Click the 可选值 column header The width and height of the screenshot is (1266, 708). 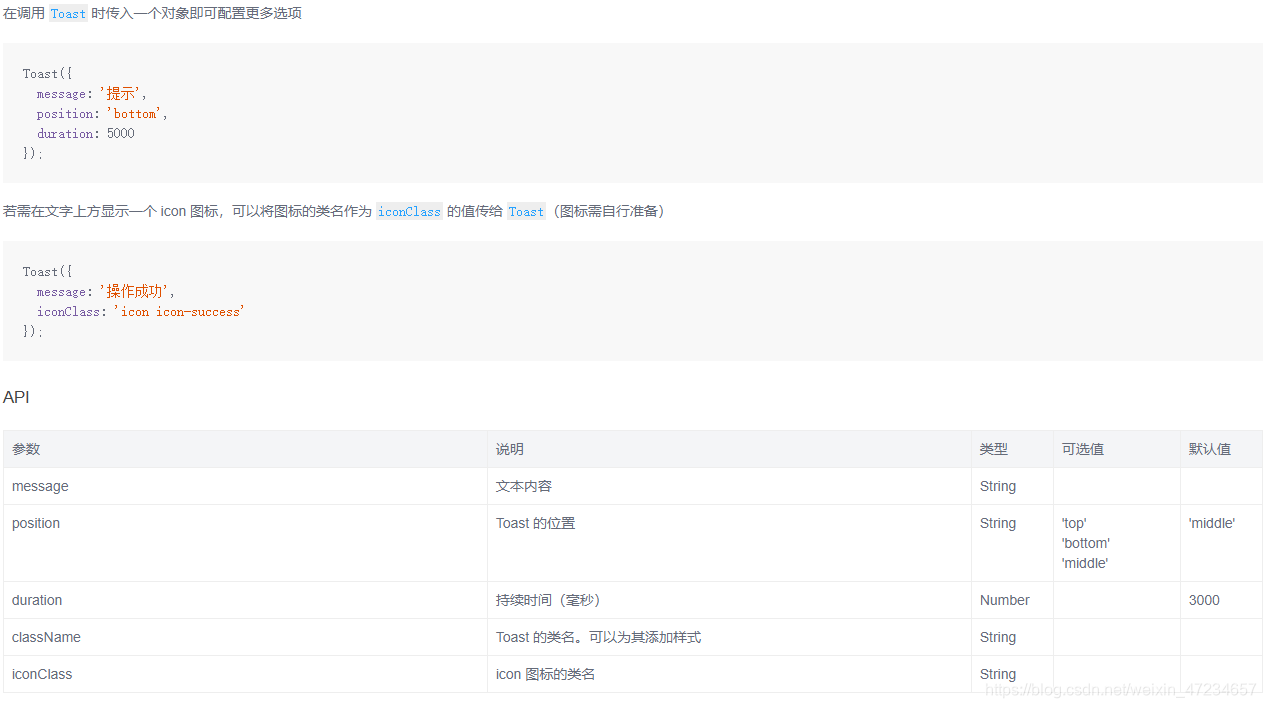point(1083,449)
